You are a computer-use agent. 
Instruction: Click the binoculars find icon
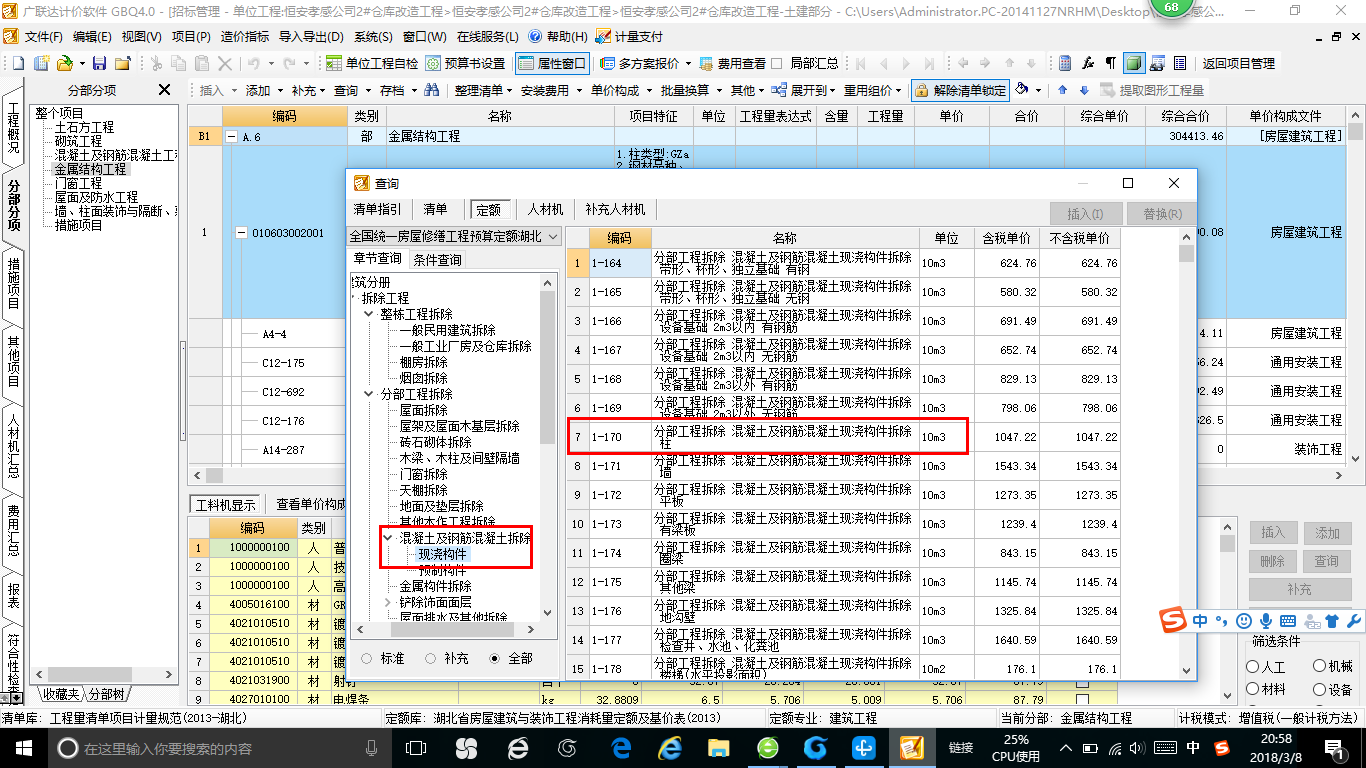click(431, 90)
